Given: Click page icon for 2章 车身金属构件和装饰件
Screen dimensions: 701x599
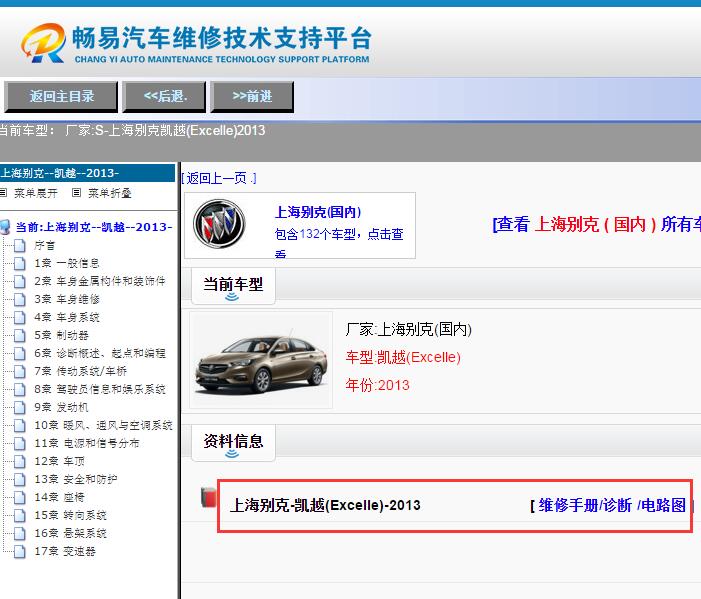Looking at the screenshot, I should coord(20,281).
